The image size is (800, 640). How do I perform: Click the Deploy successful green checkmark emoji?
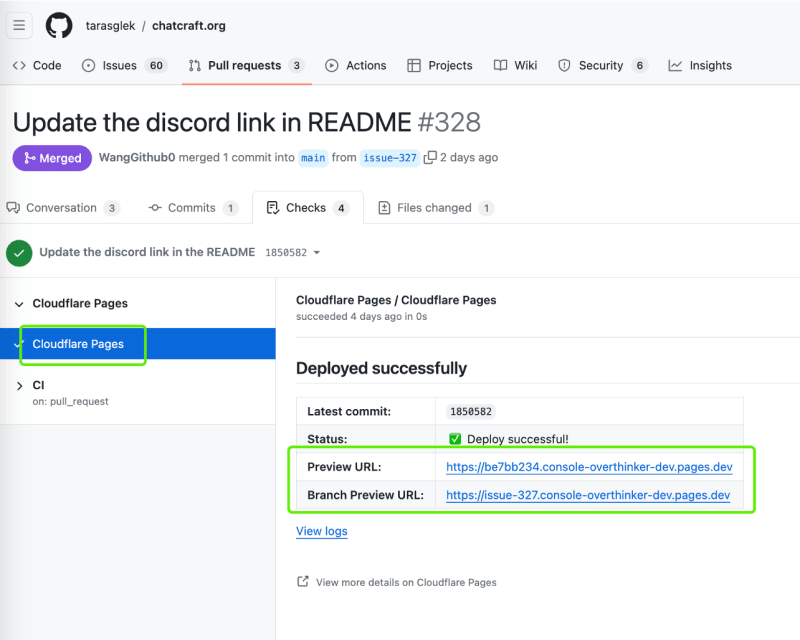[455, 439]
